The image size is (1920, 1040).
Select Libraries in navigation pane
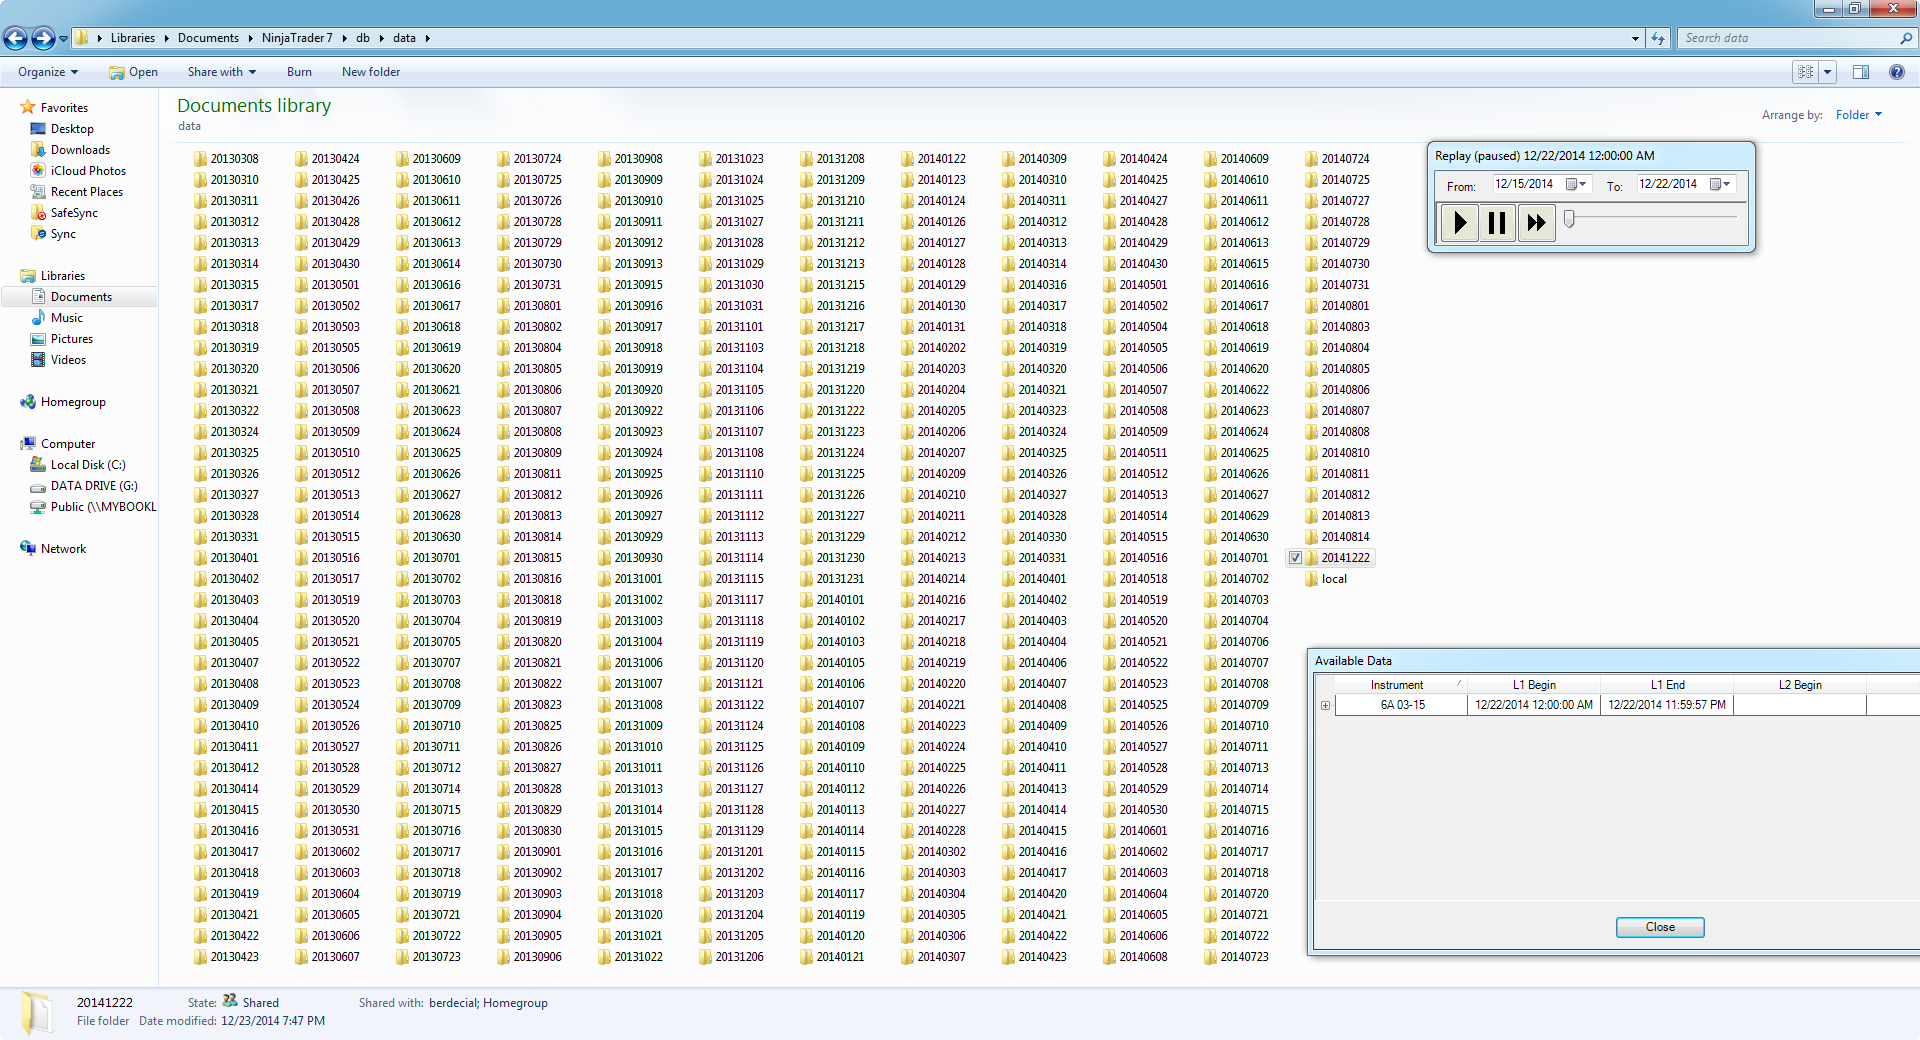click(62, 276)
